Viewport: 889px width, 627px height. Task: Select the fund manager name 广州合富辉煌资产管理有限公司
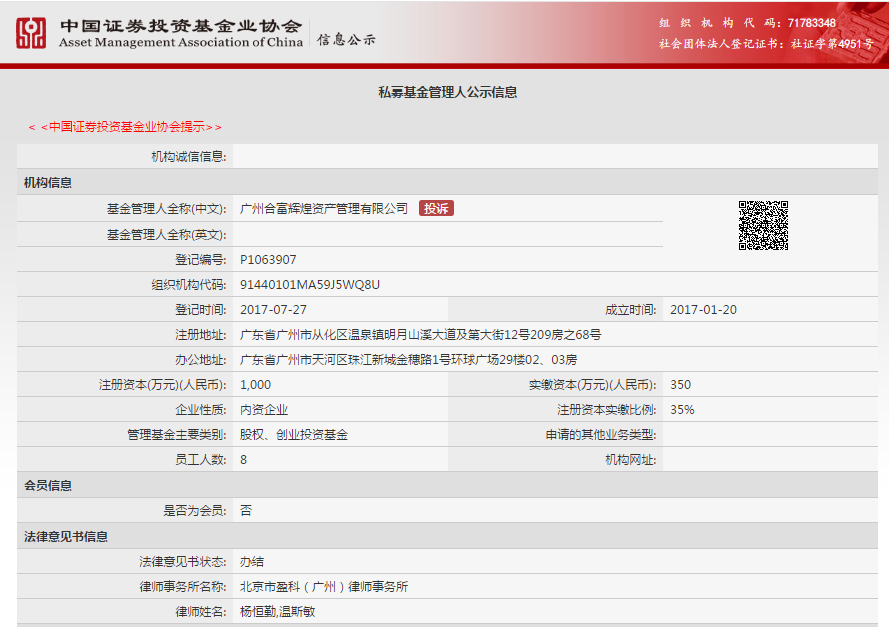[x=324, y=209]
